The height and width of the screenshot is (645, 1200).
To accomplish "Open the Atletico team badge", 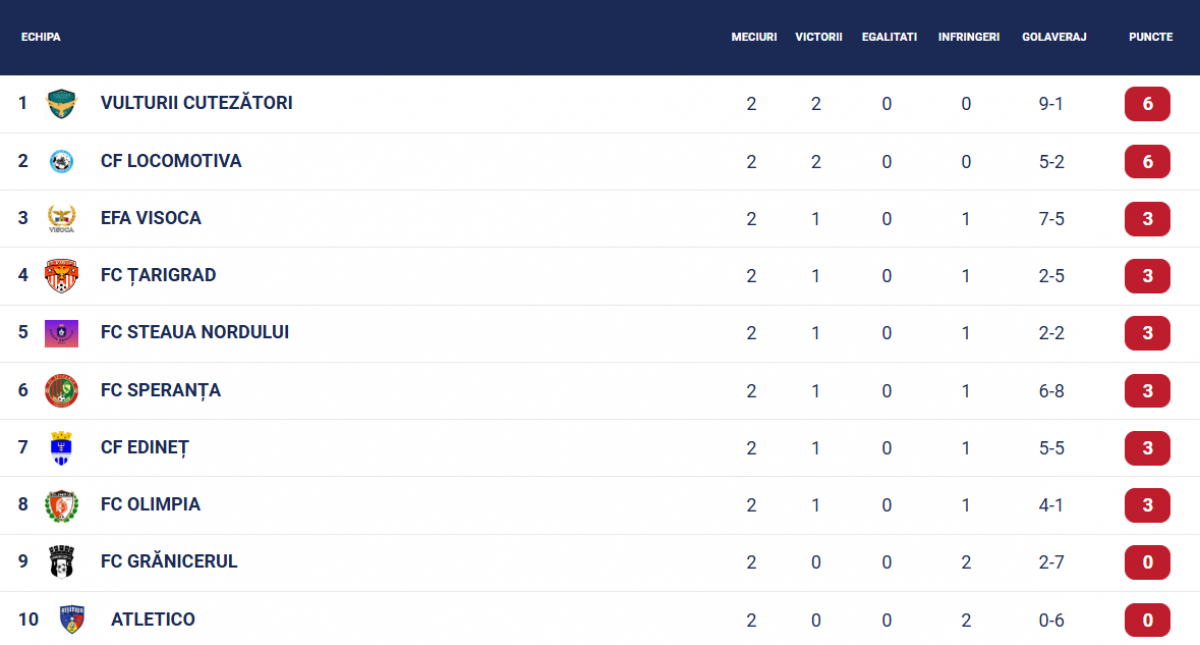I will (72, 620).
